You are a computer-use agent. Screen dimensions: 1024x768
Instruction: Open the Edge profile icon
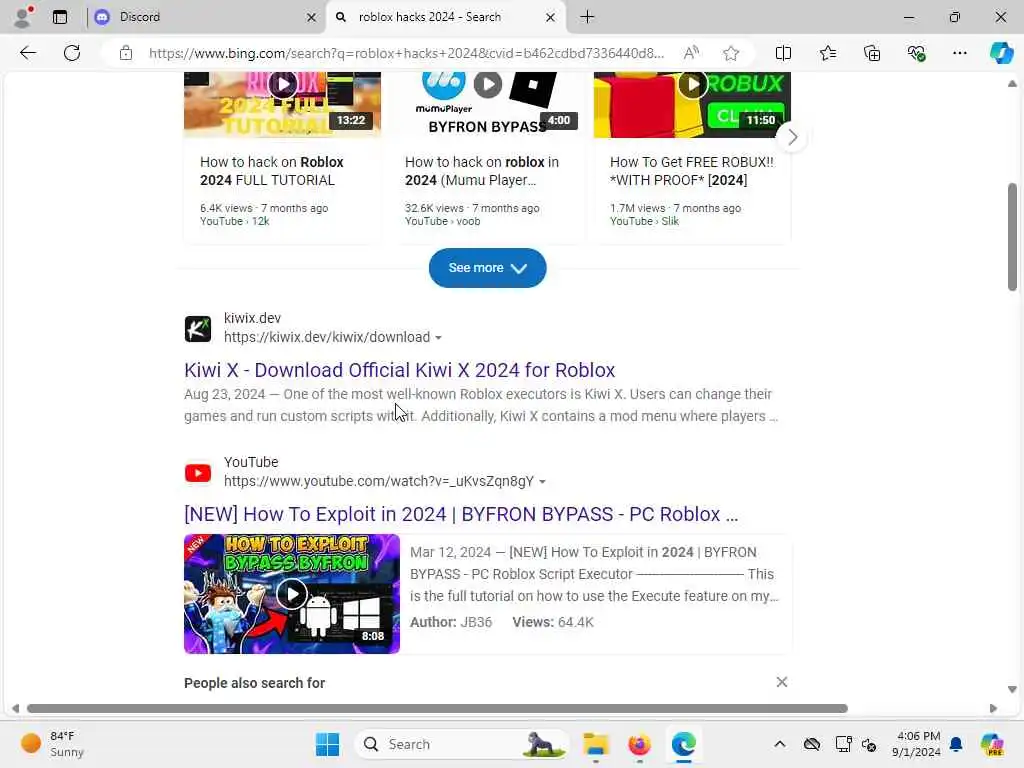(23, 17)
